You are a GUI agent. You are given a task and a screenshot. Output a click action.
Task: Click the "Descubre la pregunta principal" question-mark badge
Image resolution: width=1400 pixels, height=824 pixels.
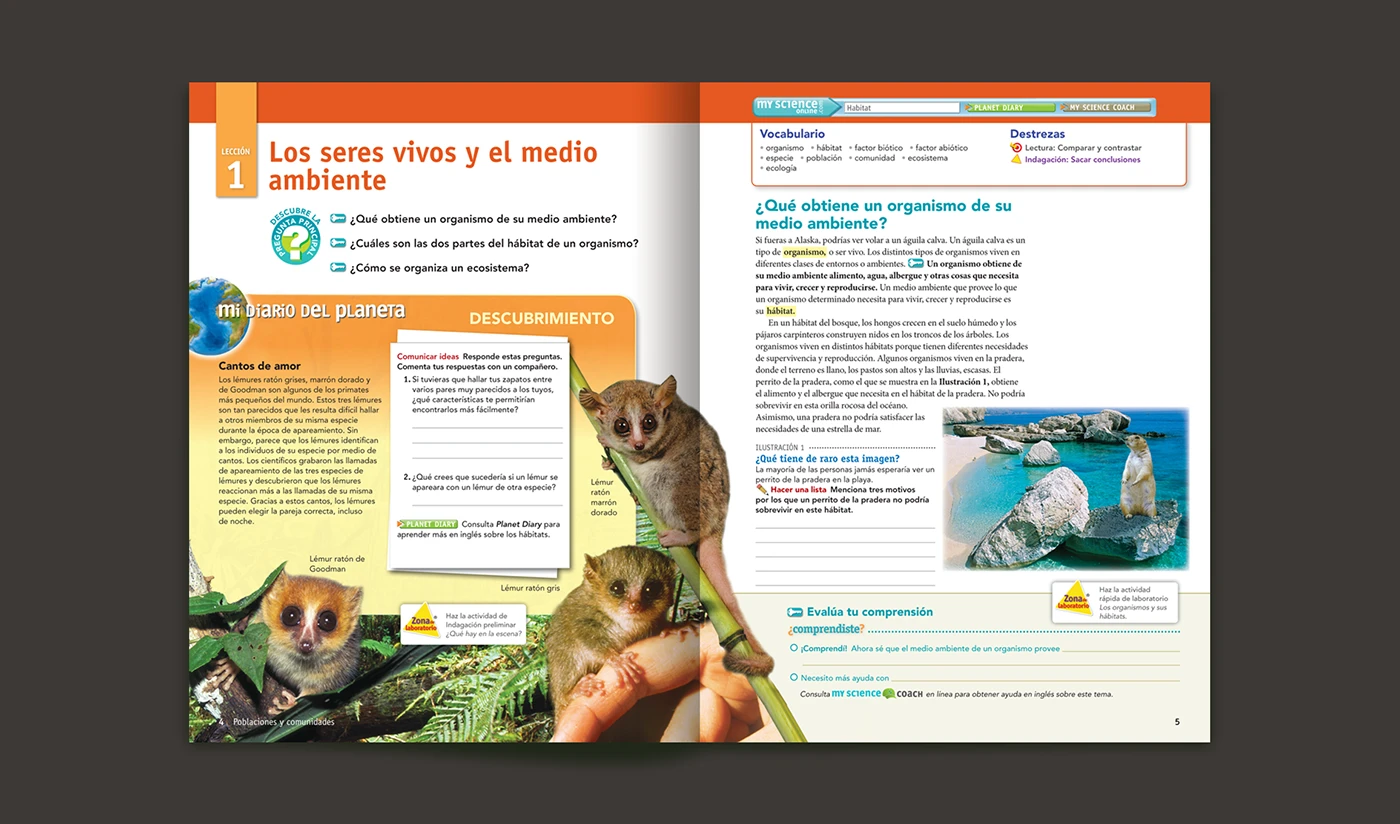point(294,237)
